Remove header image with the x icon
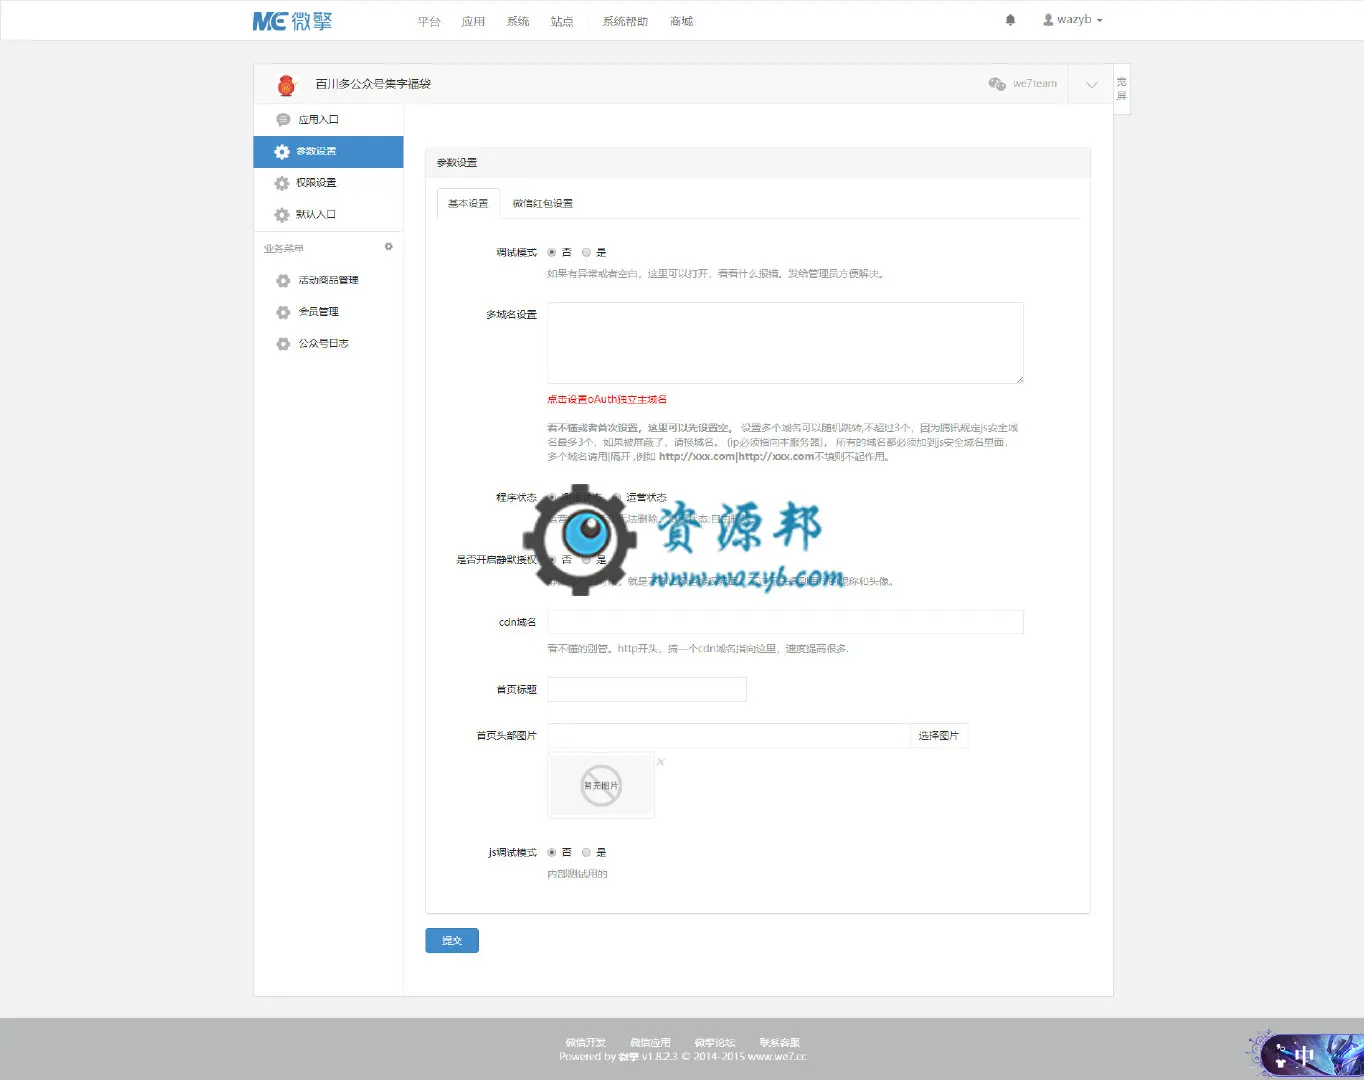 tap(661, 762)
